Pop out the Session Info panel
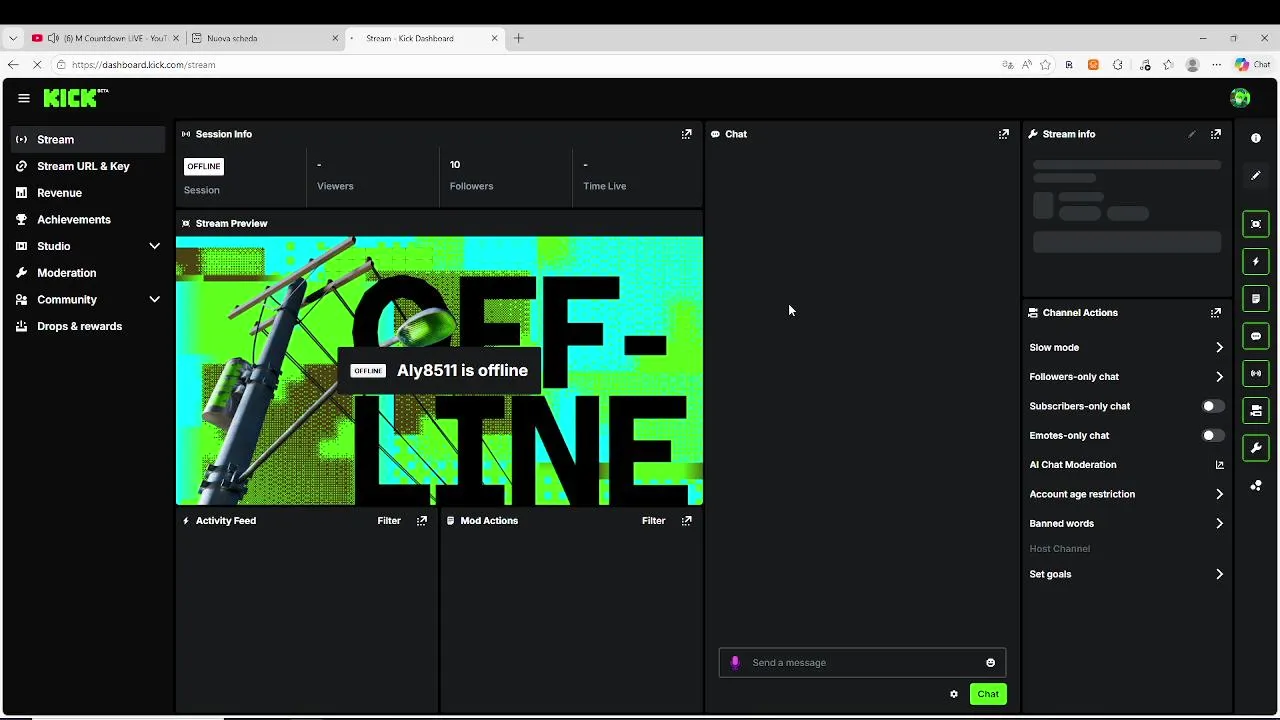The image size is (1280, 720). [x=686, y=134]
